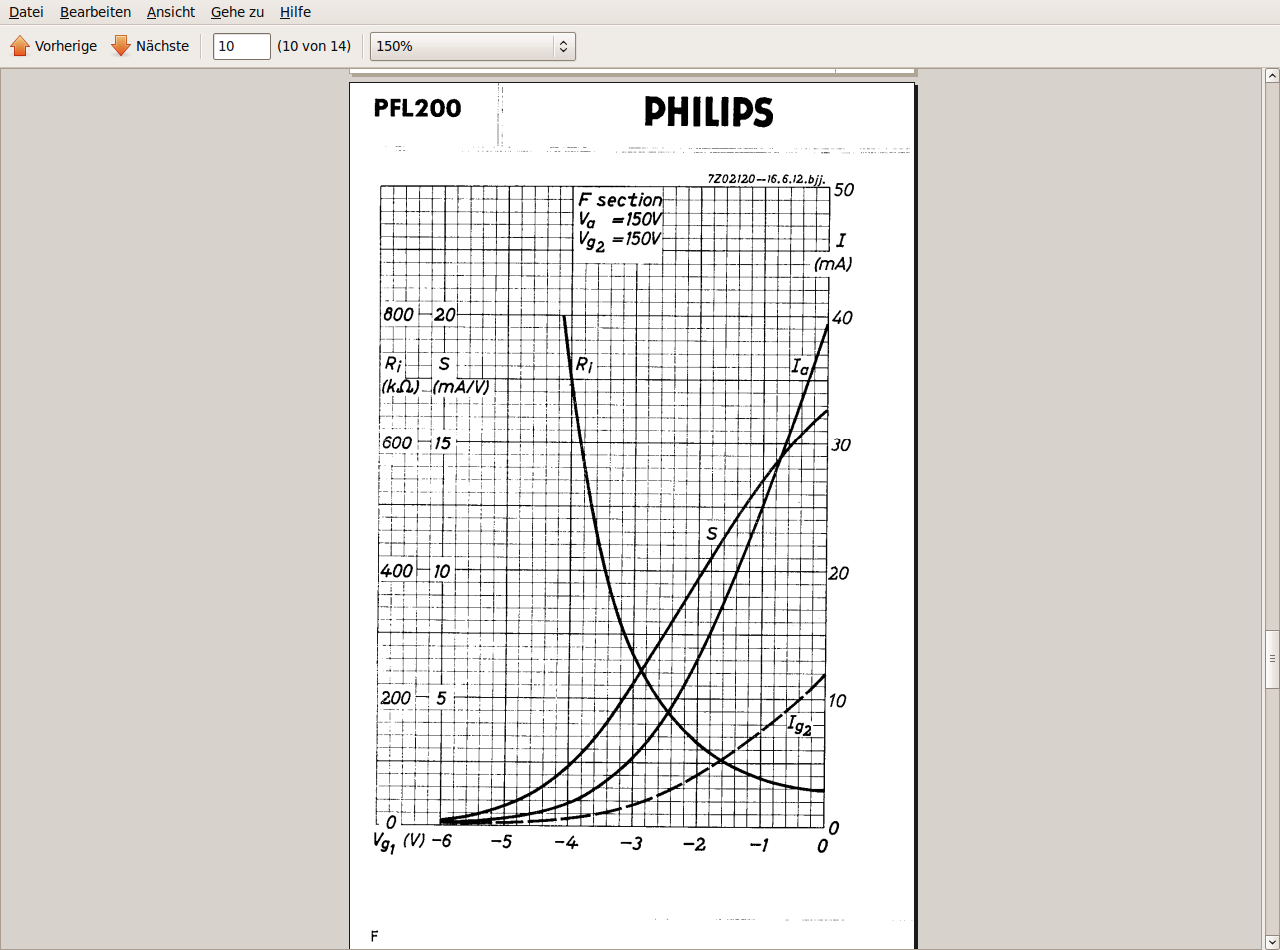Click the PFL200 heading on the page
Screen dimensions: 1280x950
click(x=417, y=108)
